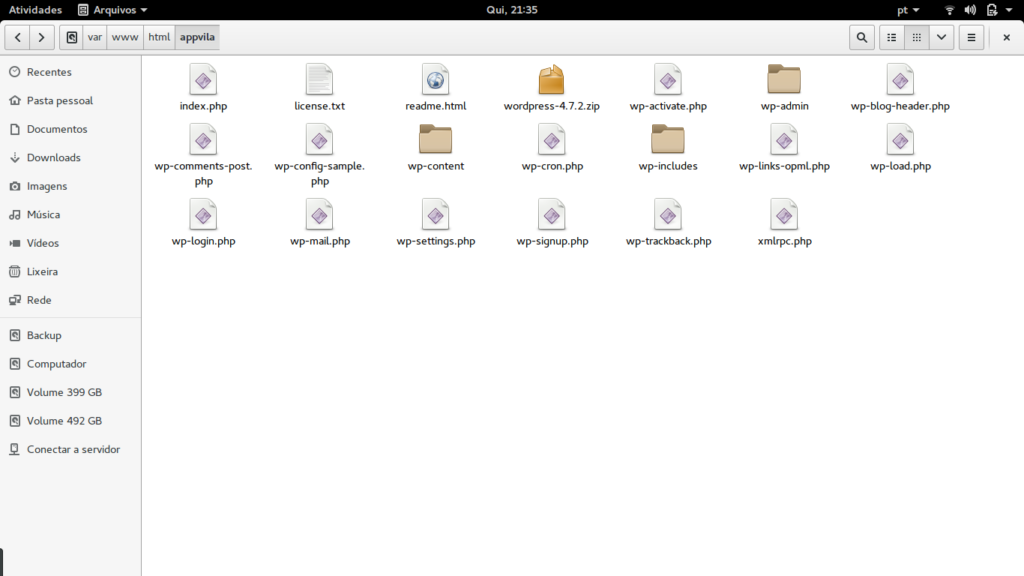The height and width of the screenshot is (576, 1024).
Task: Switch to list view
Action: click(890, 37)
